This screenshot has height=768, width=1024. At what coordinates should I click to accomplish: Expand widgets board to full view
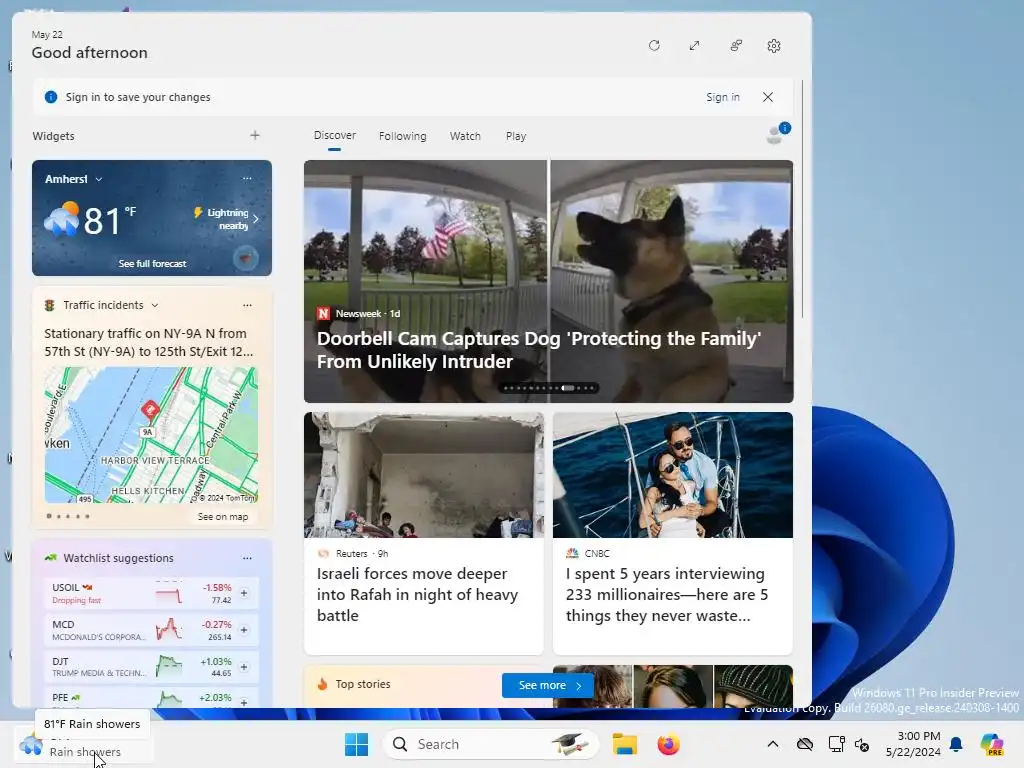(694, 46)
